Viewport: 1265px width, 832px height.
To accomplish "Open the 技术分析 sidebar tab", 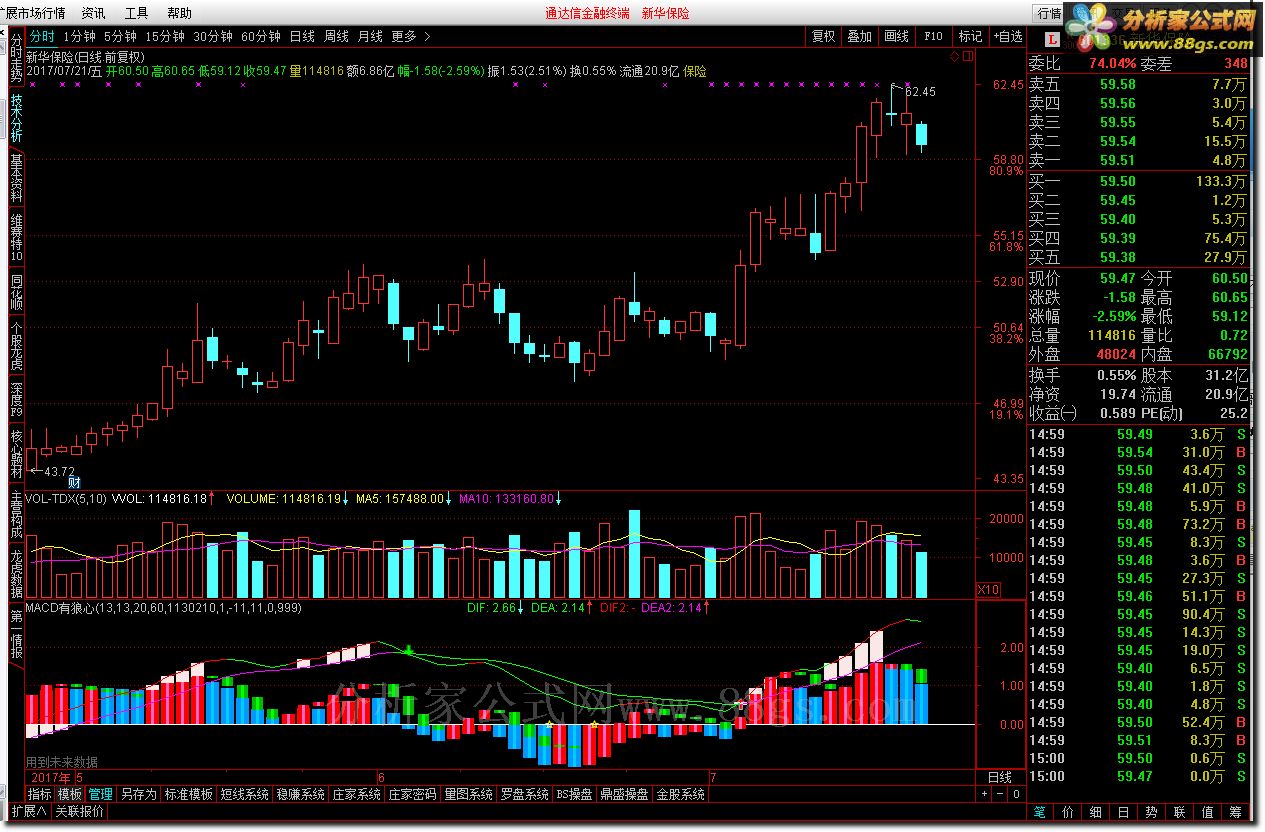I will pyautogui.click(x=16, y=118).
